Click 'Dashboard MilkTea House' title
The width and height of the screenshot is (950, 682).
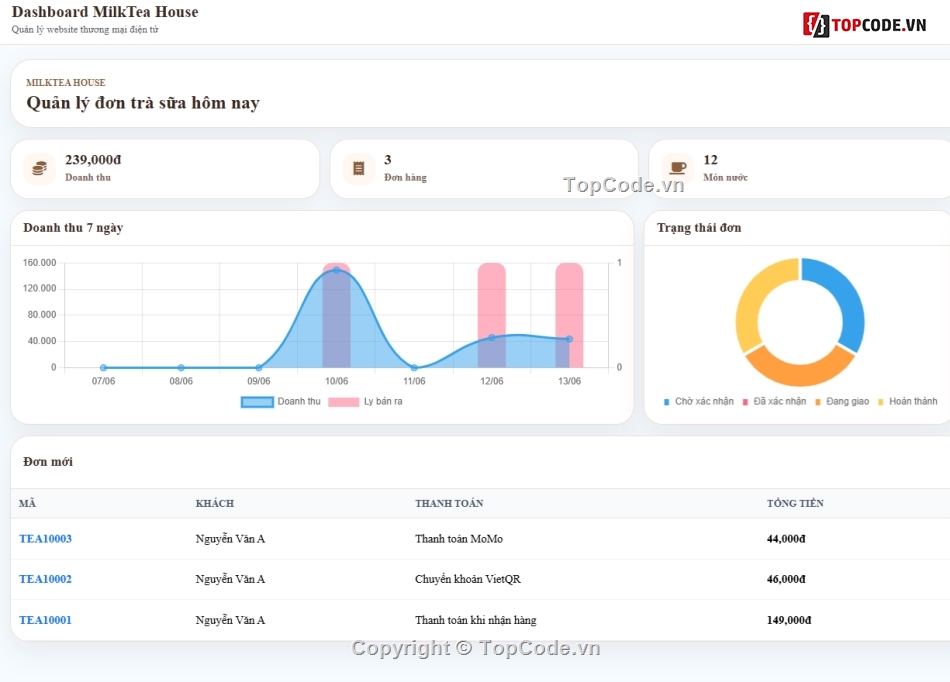pos(105,12)
